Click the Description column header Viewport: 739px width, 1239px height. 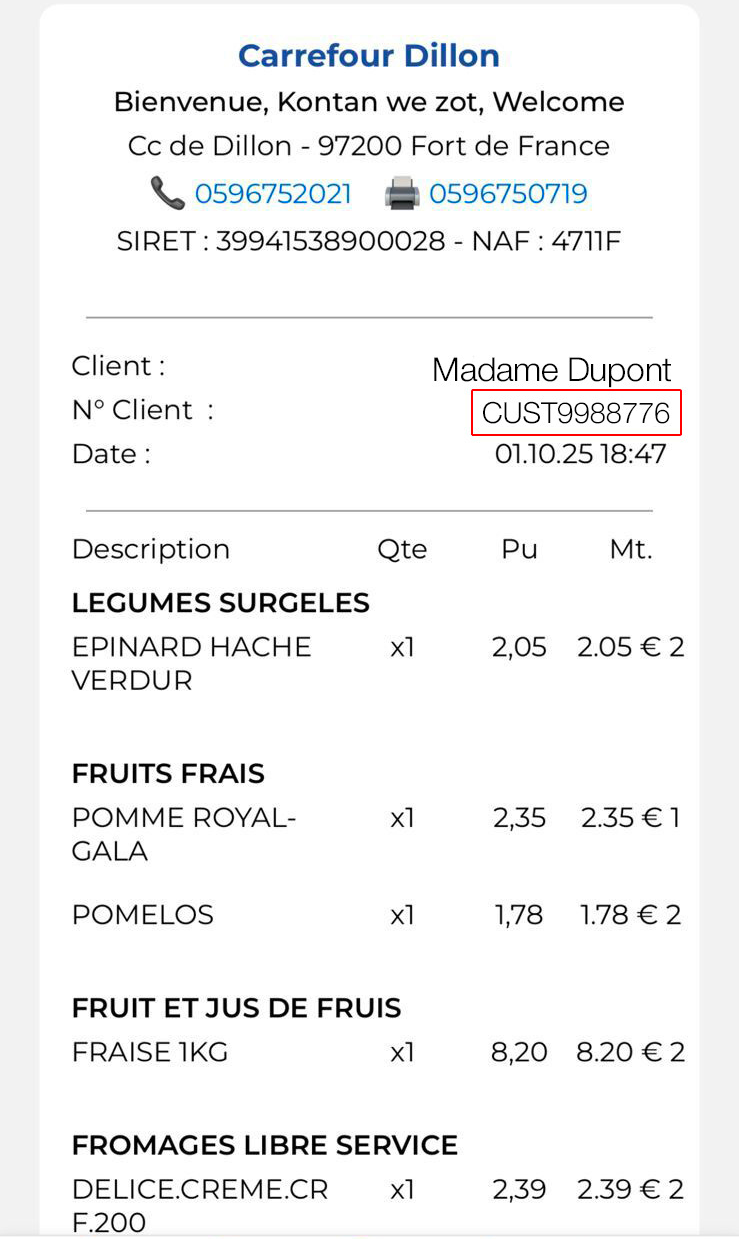tap(151, 549)
